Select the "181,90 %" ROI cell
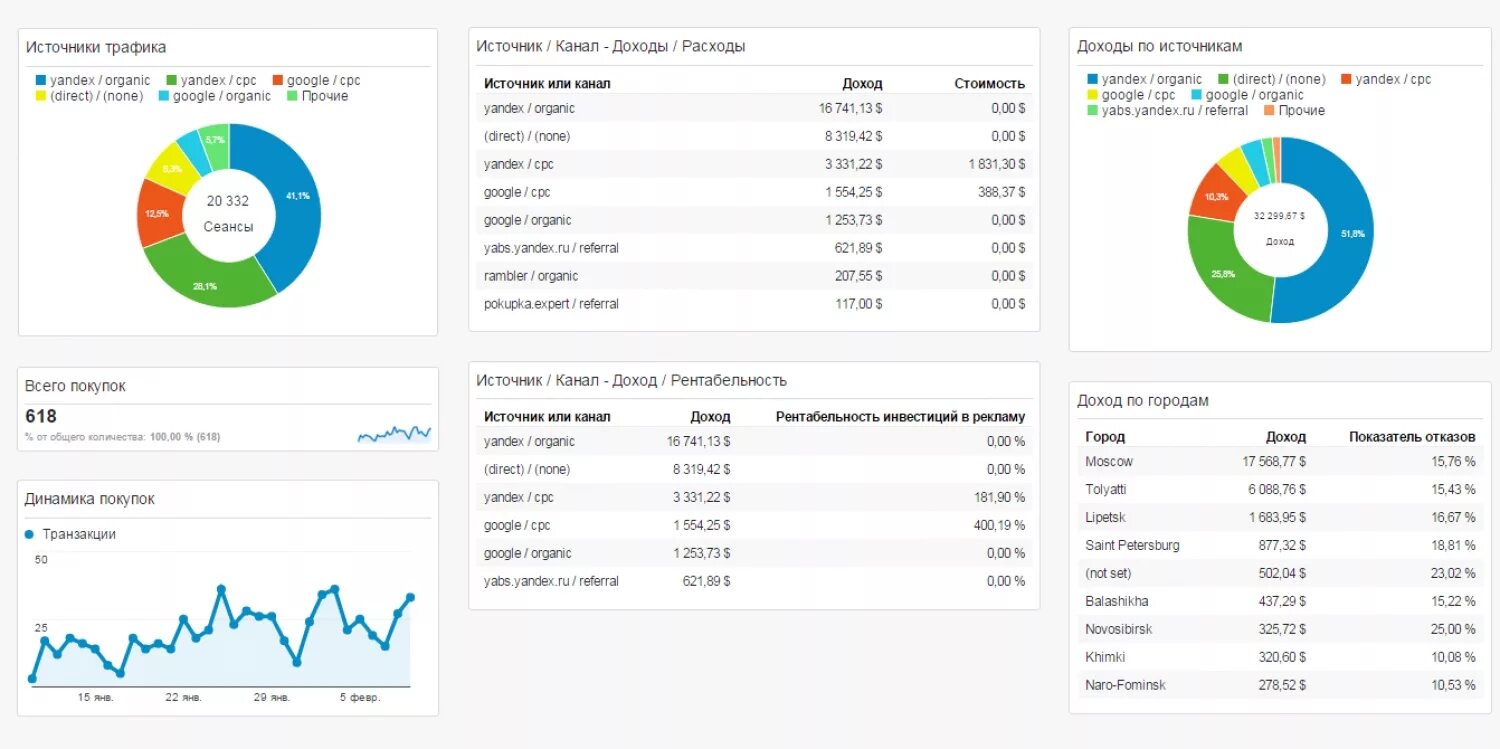The image size is (1500, 749). point(1000,497)
